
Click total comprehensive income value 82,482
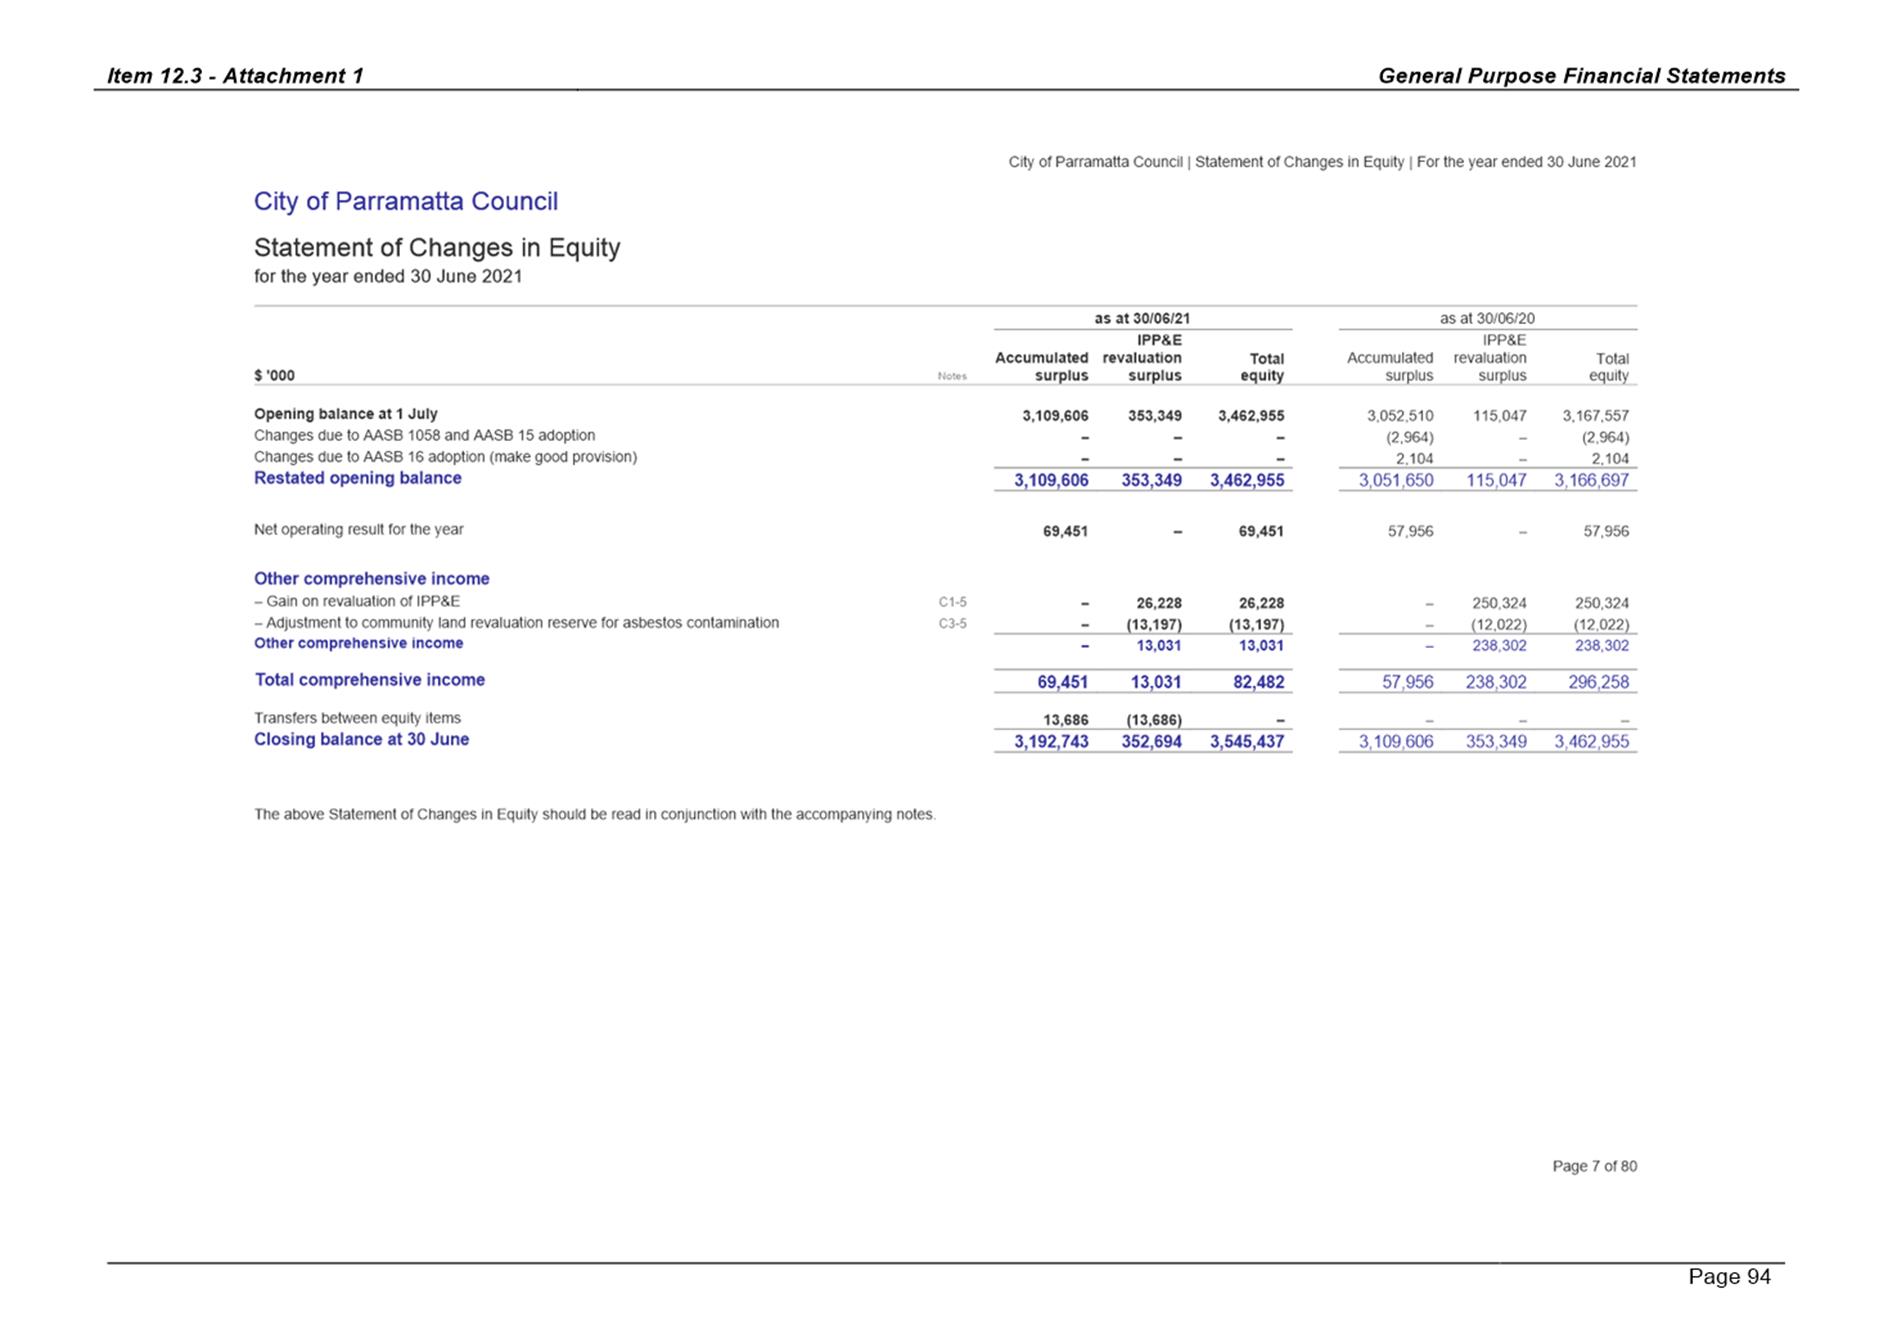tap(1261, 682)
